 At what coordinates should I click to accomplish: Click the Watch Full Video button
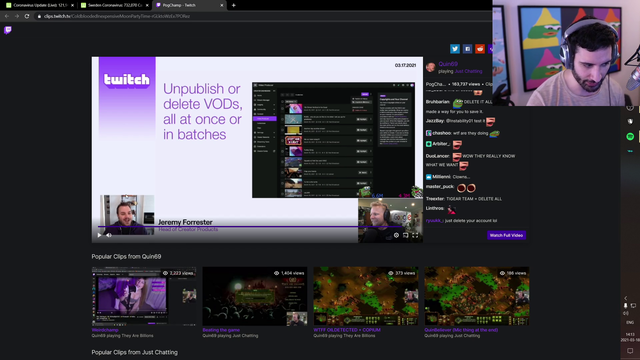pos(506,235)
